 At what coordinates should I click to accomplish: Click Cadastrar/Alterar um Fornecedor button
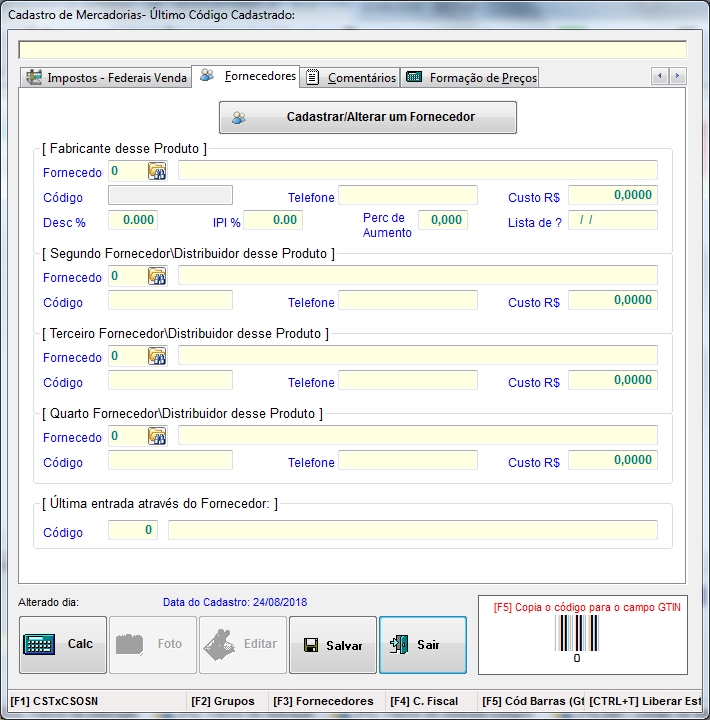368,117
